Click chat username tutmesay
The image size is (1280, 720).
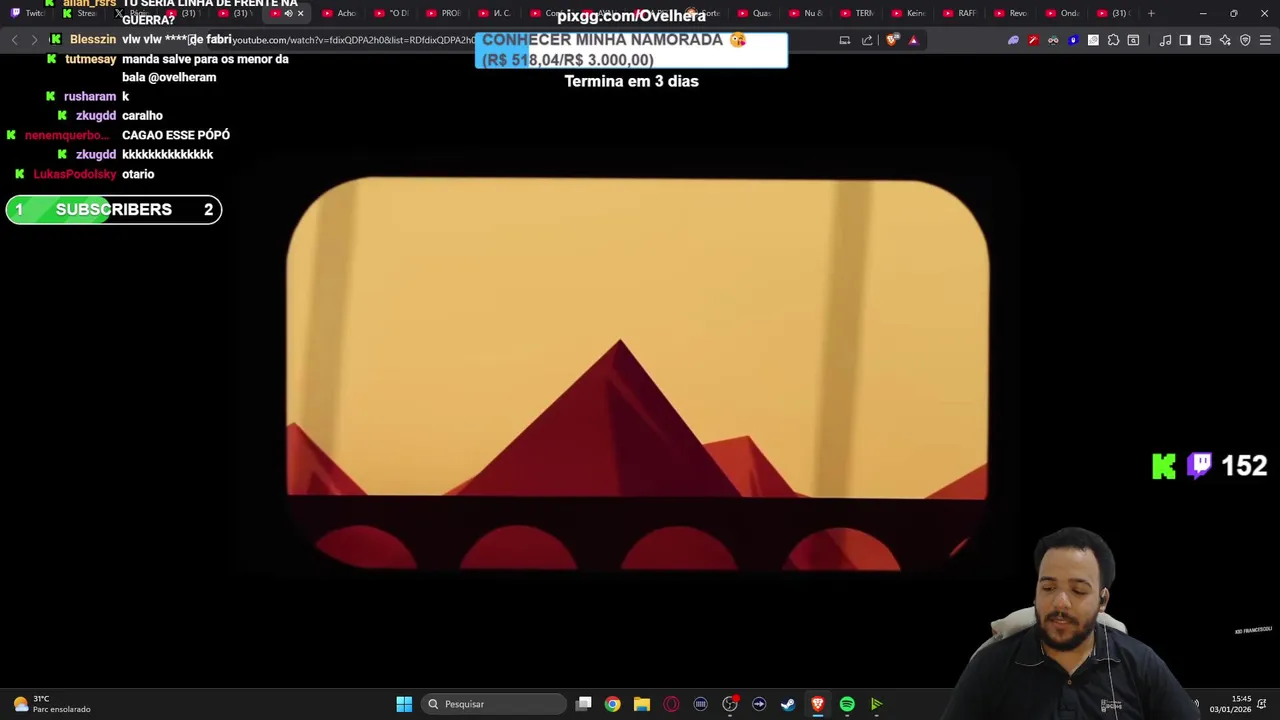[91, 59]
